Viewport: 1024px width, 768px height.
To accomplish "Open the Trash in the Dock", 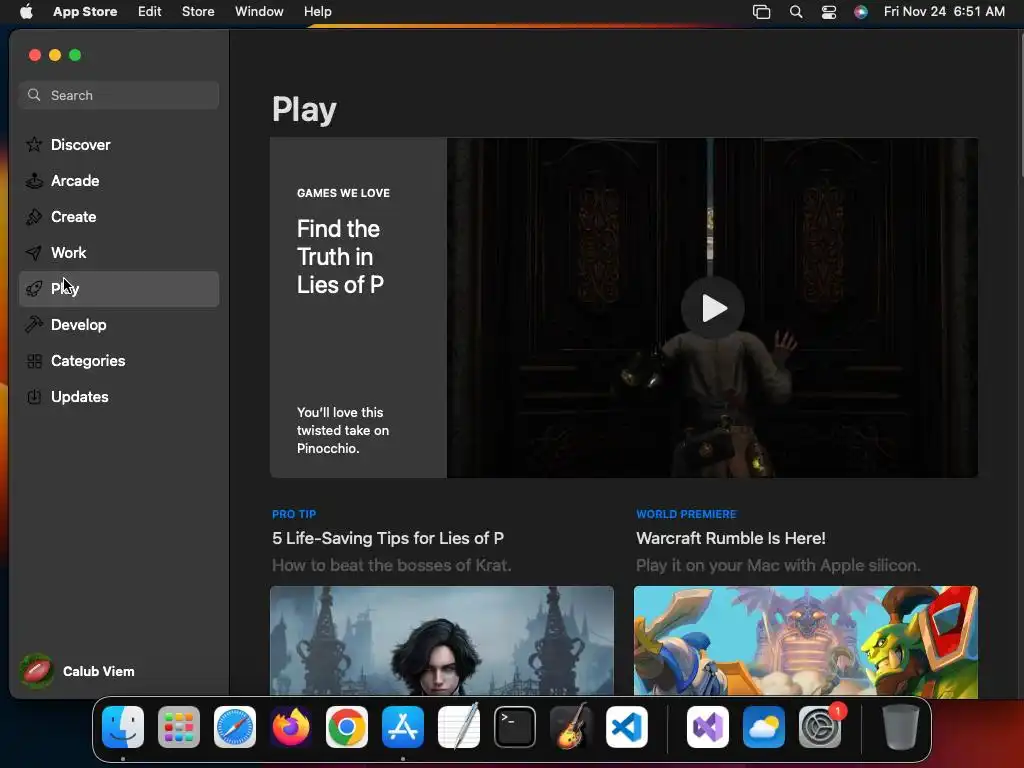I will tap(901, 727).
